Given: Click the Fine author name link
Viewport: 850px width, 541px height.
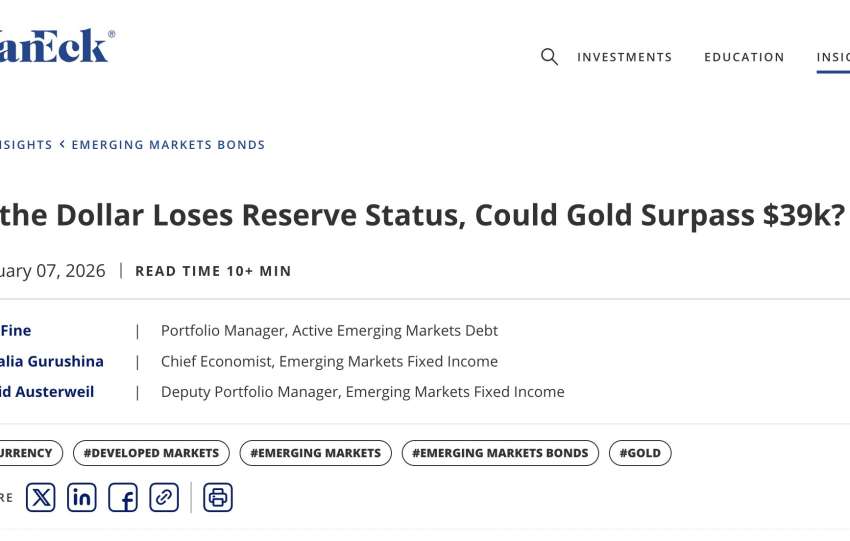Looking at the screenshot, I should (x=15, y=330).
